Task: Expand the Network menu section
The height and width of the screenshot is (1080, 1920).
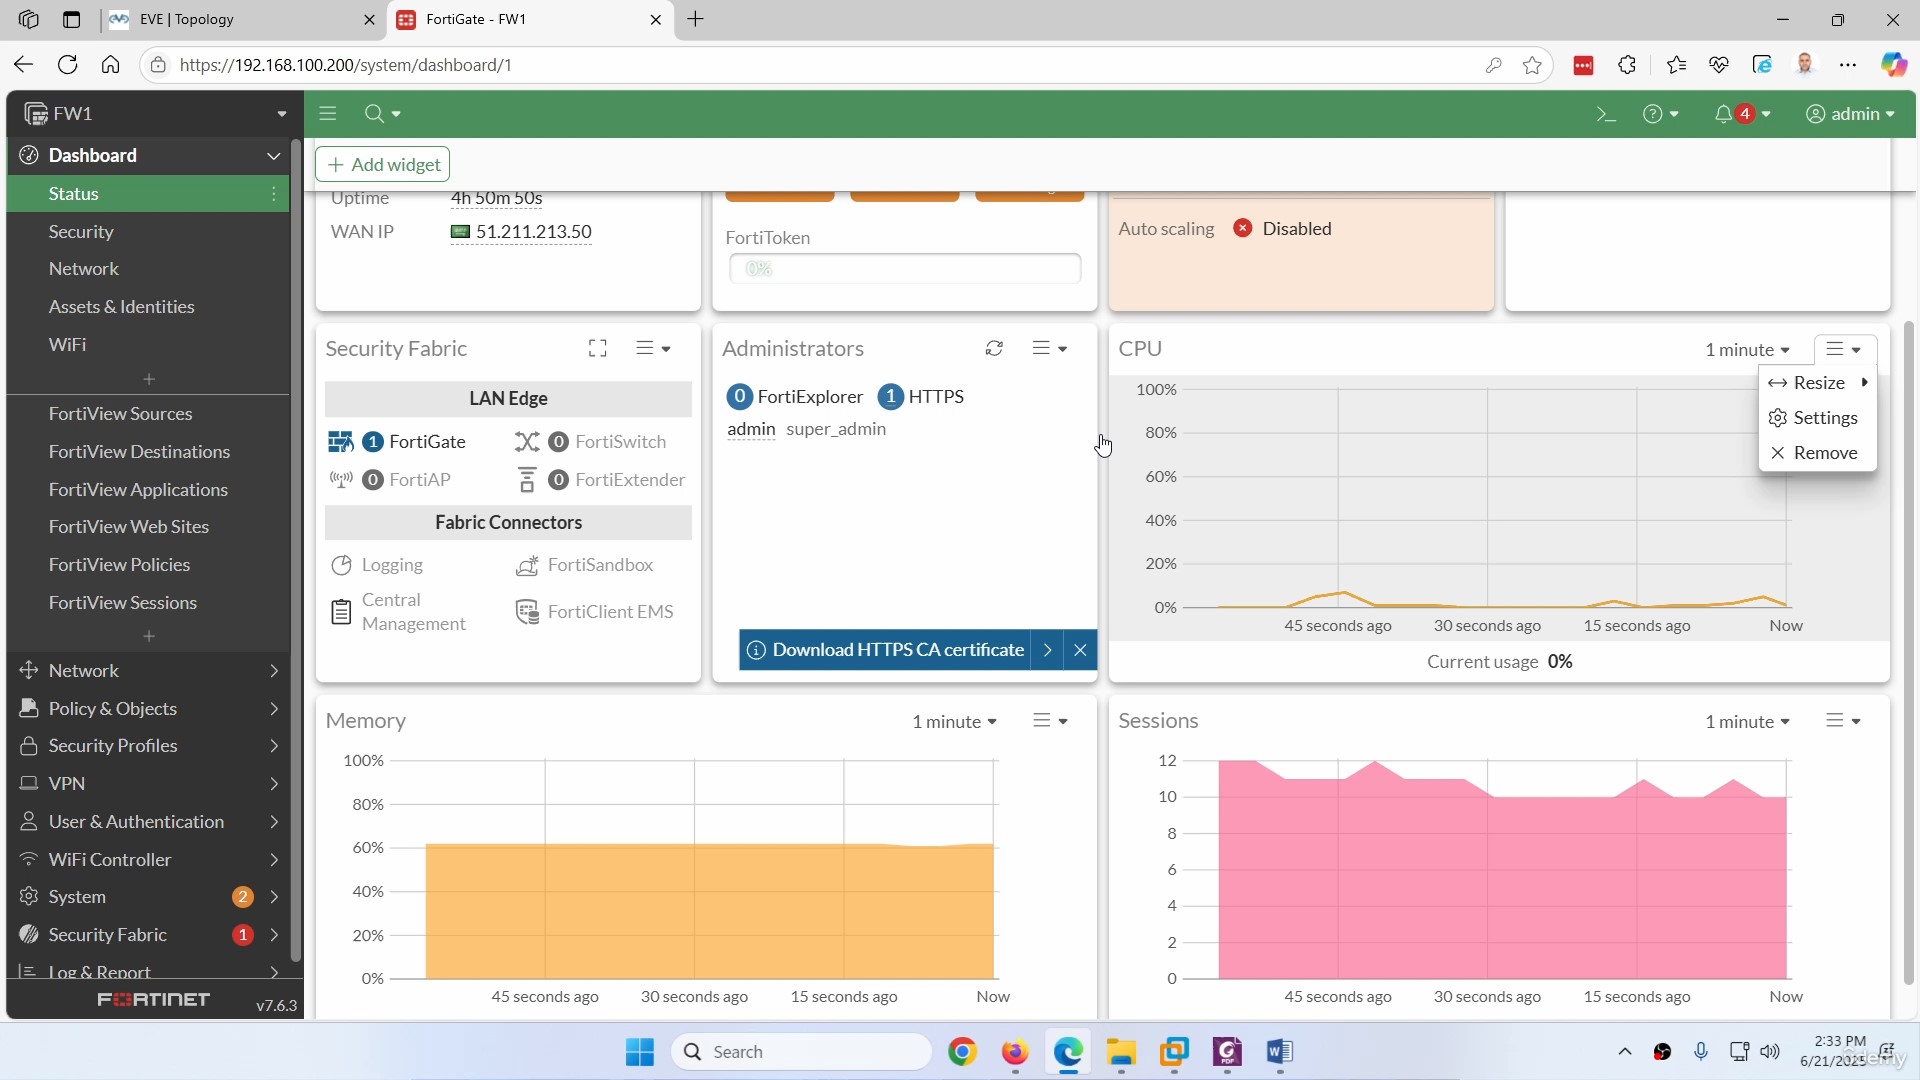Action: pos(149,671)
